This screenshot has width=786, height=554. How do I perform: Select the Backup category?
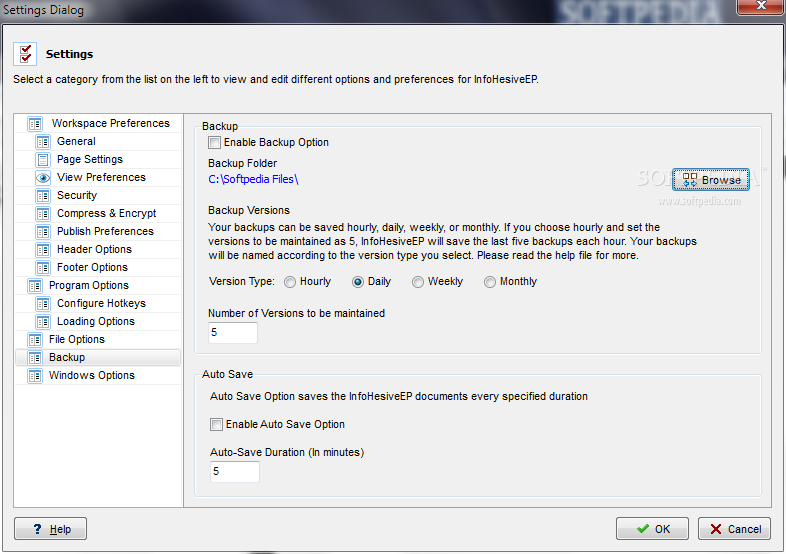pos(98,358)
